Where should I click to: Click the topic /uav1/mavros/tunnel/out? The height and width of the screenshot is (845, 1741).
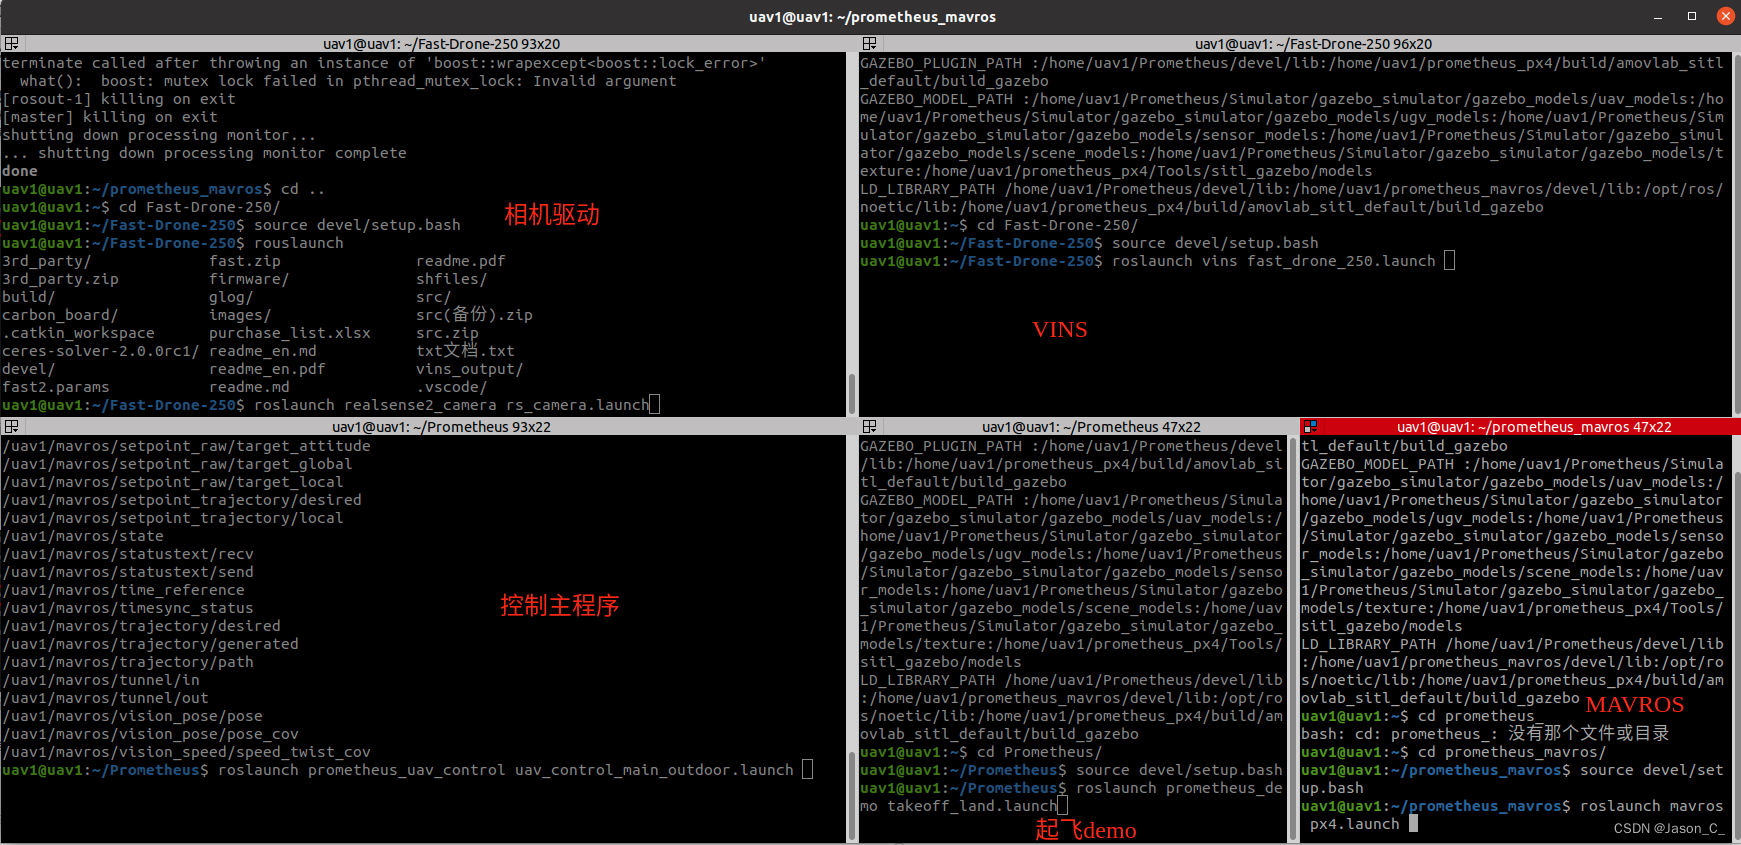click(106, 698)
